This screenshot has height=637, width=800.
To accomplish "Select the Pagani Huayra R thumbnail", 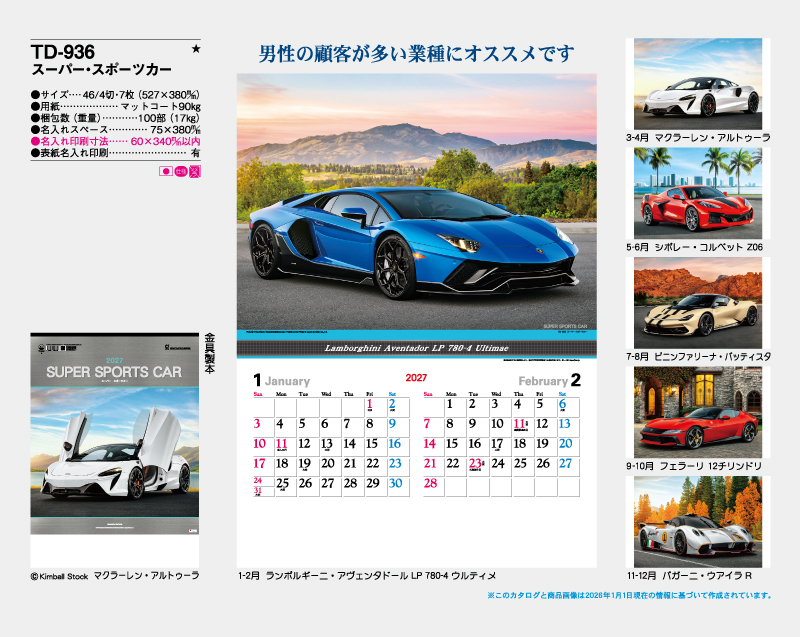I will (698, 522).
